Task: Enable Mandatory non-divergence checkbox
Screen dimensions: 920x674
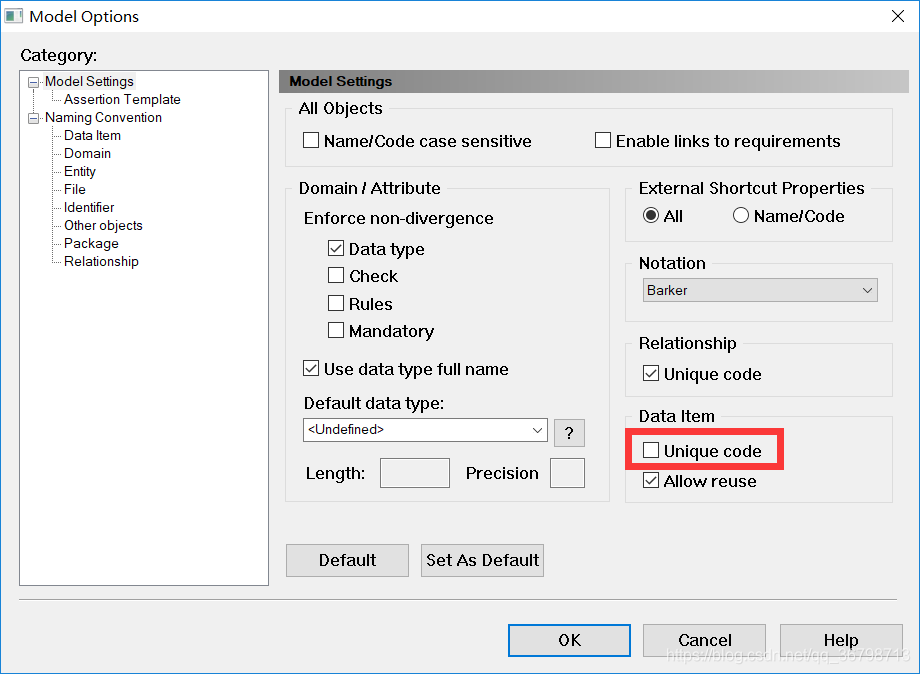Action: [336, 331]
